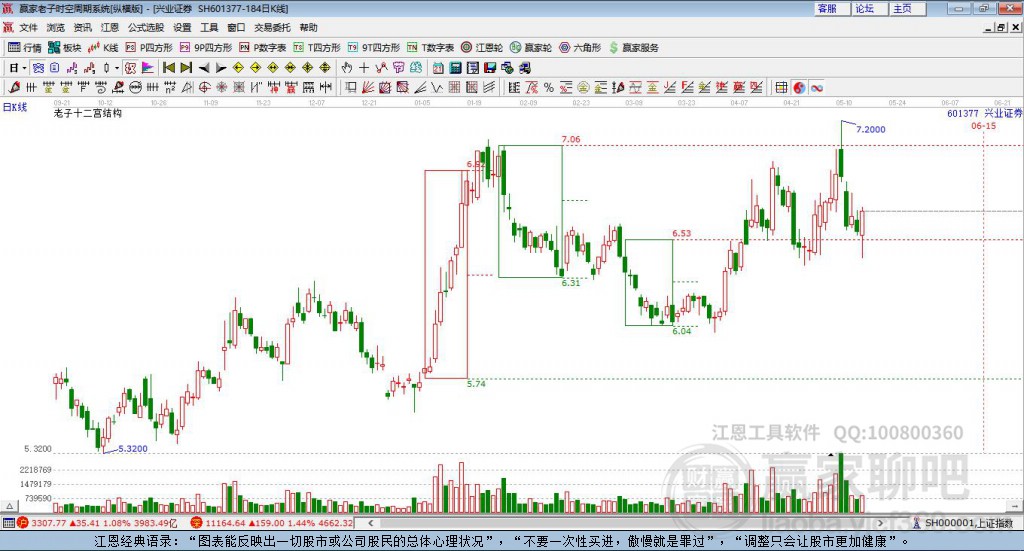This screenshot has width=1024, height=551.
Task: Open the 行情 quotes view
Action: [24, 48]
